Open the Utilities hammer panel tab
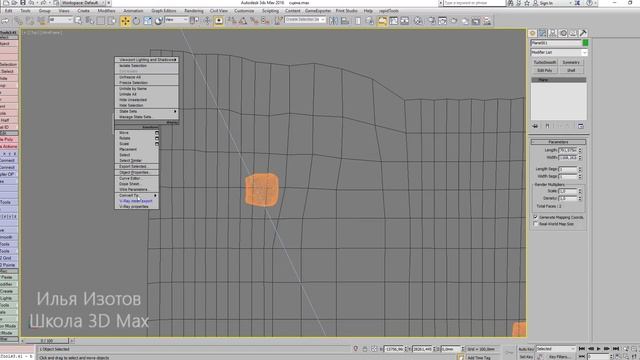This screenshot has height=360, width=640. point(583,33)
